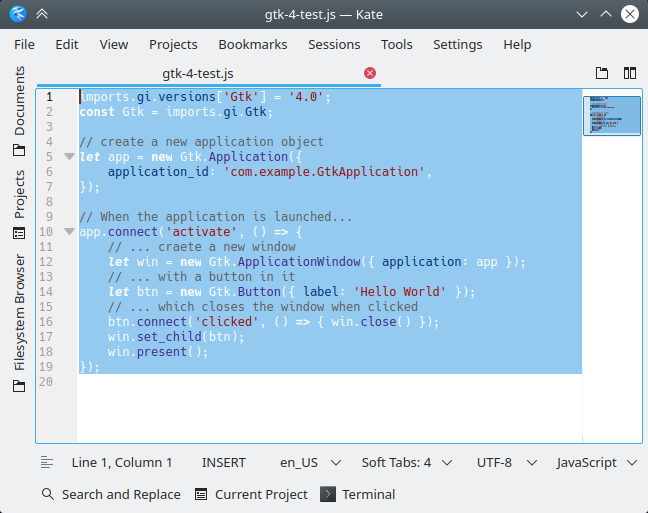Open the JavaScript syntax mode dropdown
Image resolution: width=648 pixels, height=513 pixels.
596,463
